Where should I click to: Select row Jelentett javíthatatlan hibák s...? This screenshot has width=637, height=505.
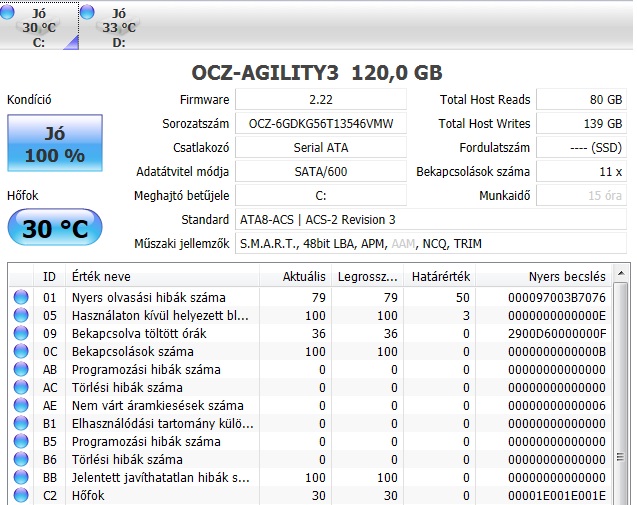click(x=310, y=477)
